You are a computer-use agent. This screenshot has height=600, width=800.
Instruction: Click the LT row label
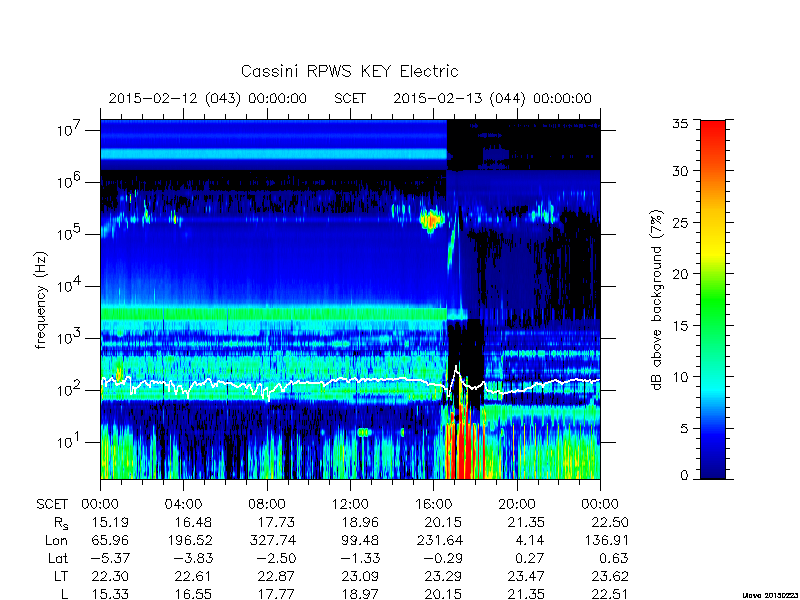click(x=60, y=577)
